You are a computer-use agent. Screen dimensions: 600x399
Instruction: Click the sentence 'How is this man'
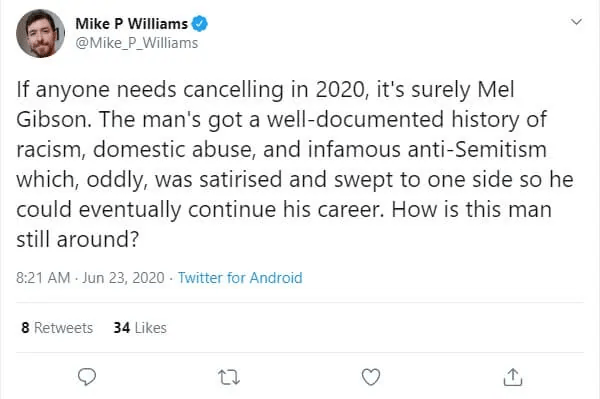(x=471, y=209)
